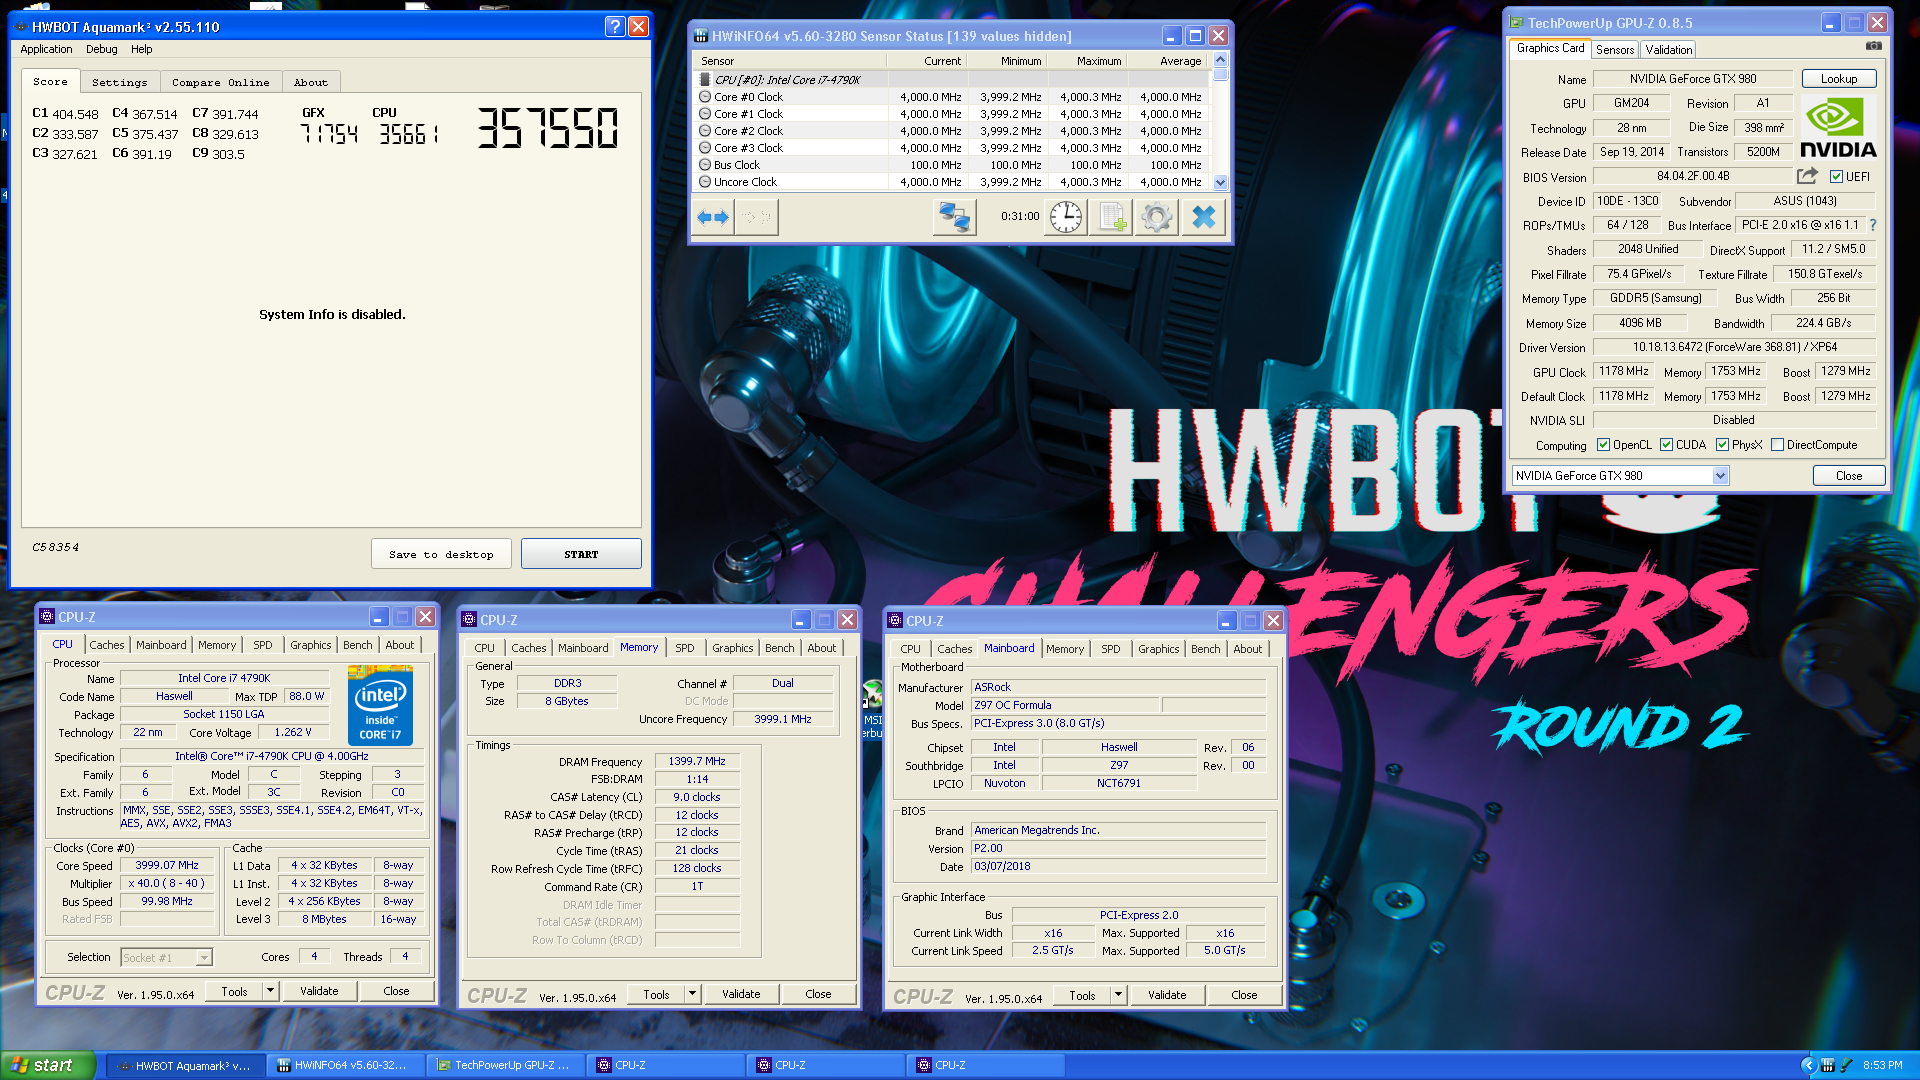
Task: Click HWiNFO scrollbar down arrow
Action: pos(1220,183)
